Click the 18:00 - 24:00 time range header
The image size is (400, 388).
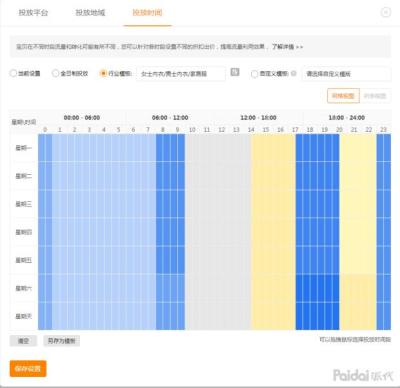tap(347, 118)
